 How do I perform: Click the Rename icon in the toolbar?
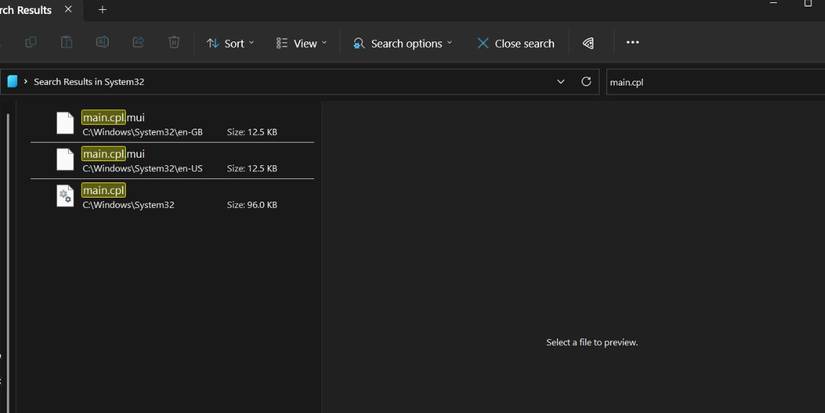[102, 42]
